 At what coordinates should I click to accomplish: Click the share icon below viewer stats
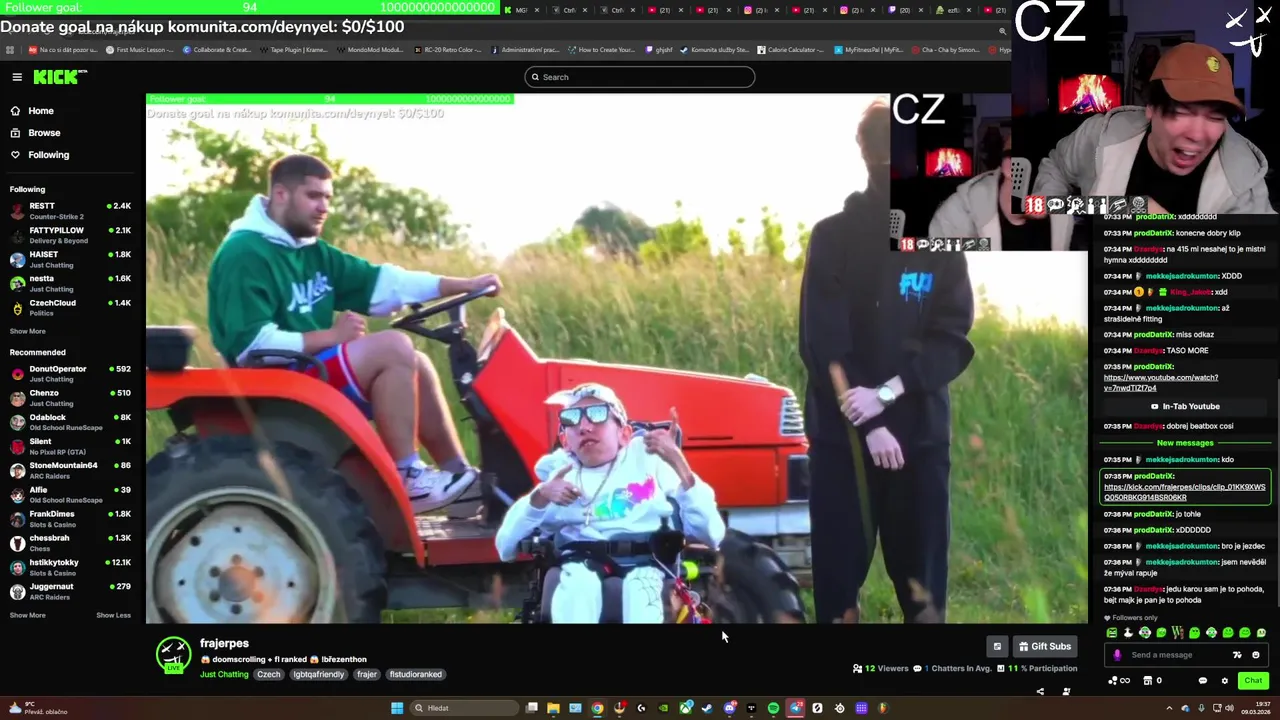coord(1040,691)
